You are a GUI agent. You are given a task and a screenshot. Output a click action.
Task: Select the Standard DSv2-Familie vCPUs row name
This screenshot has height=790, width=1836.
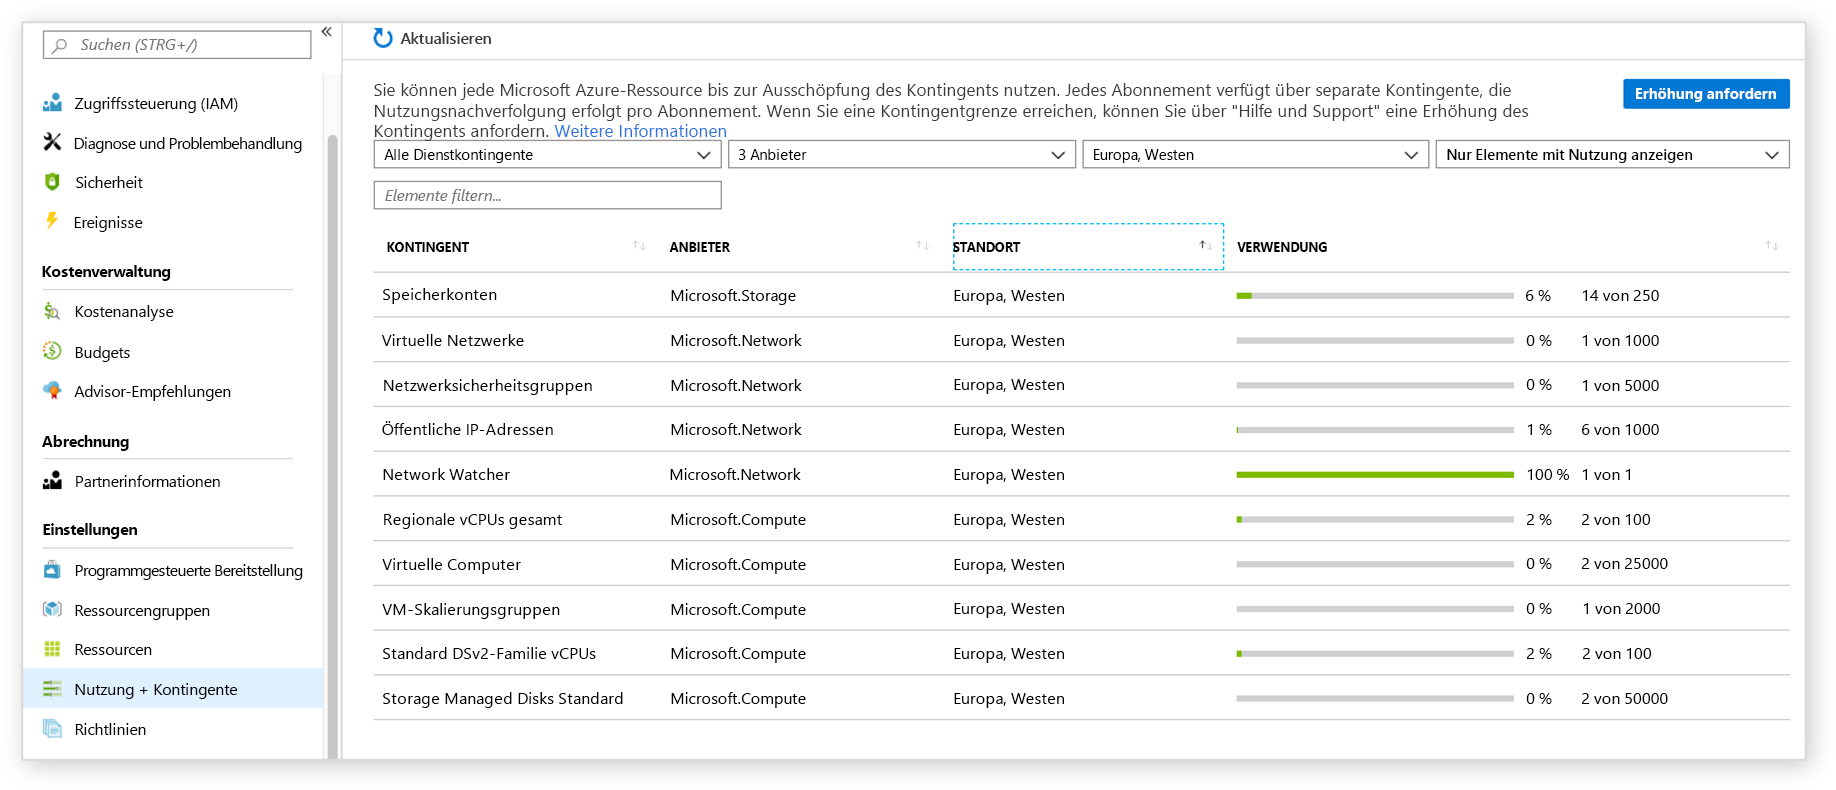click(x=489, y=654)
